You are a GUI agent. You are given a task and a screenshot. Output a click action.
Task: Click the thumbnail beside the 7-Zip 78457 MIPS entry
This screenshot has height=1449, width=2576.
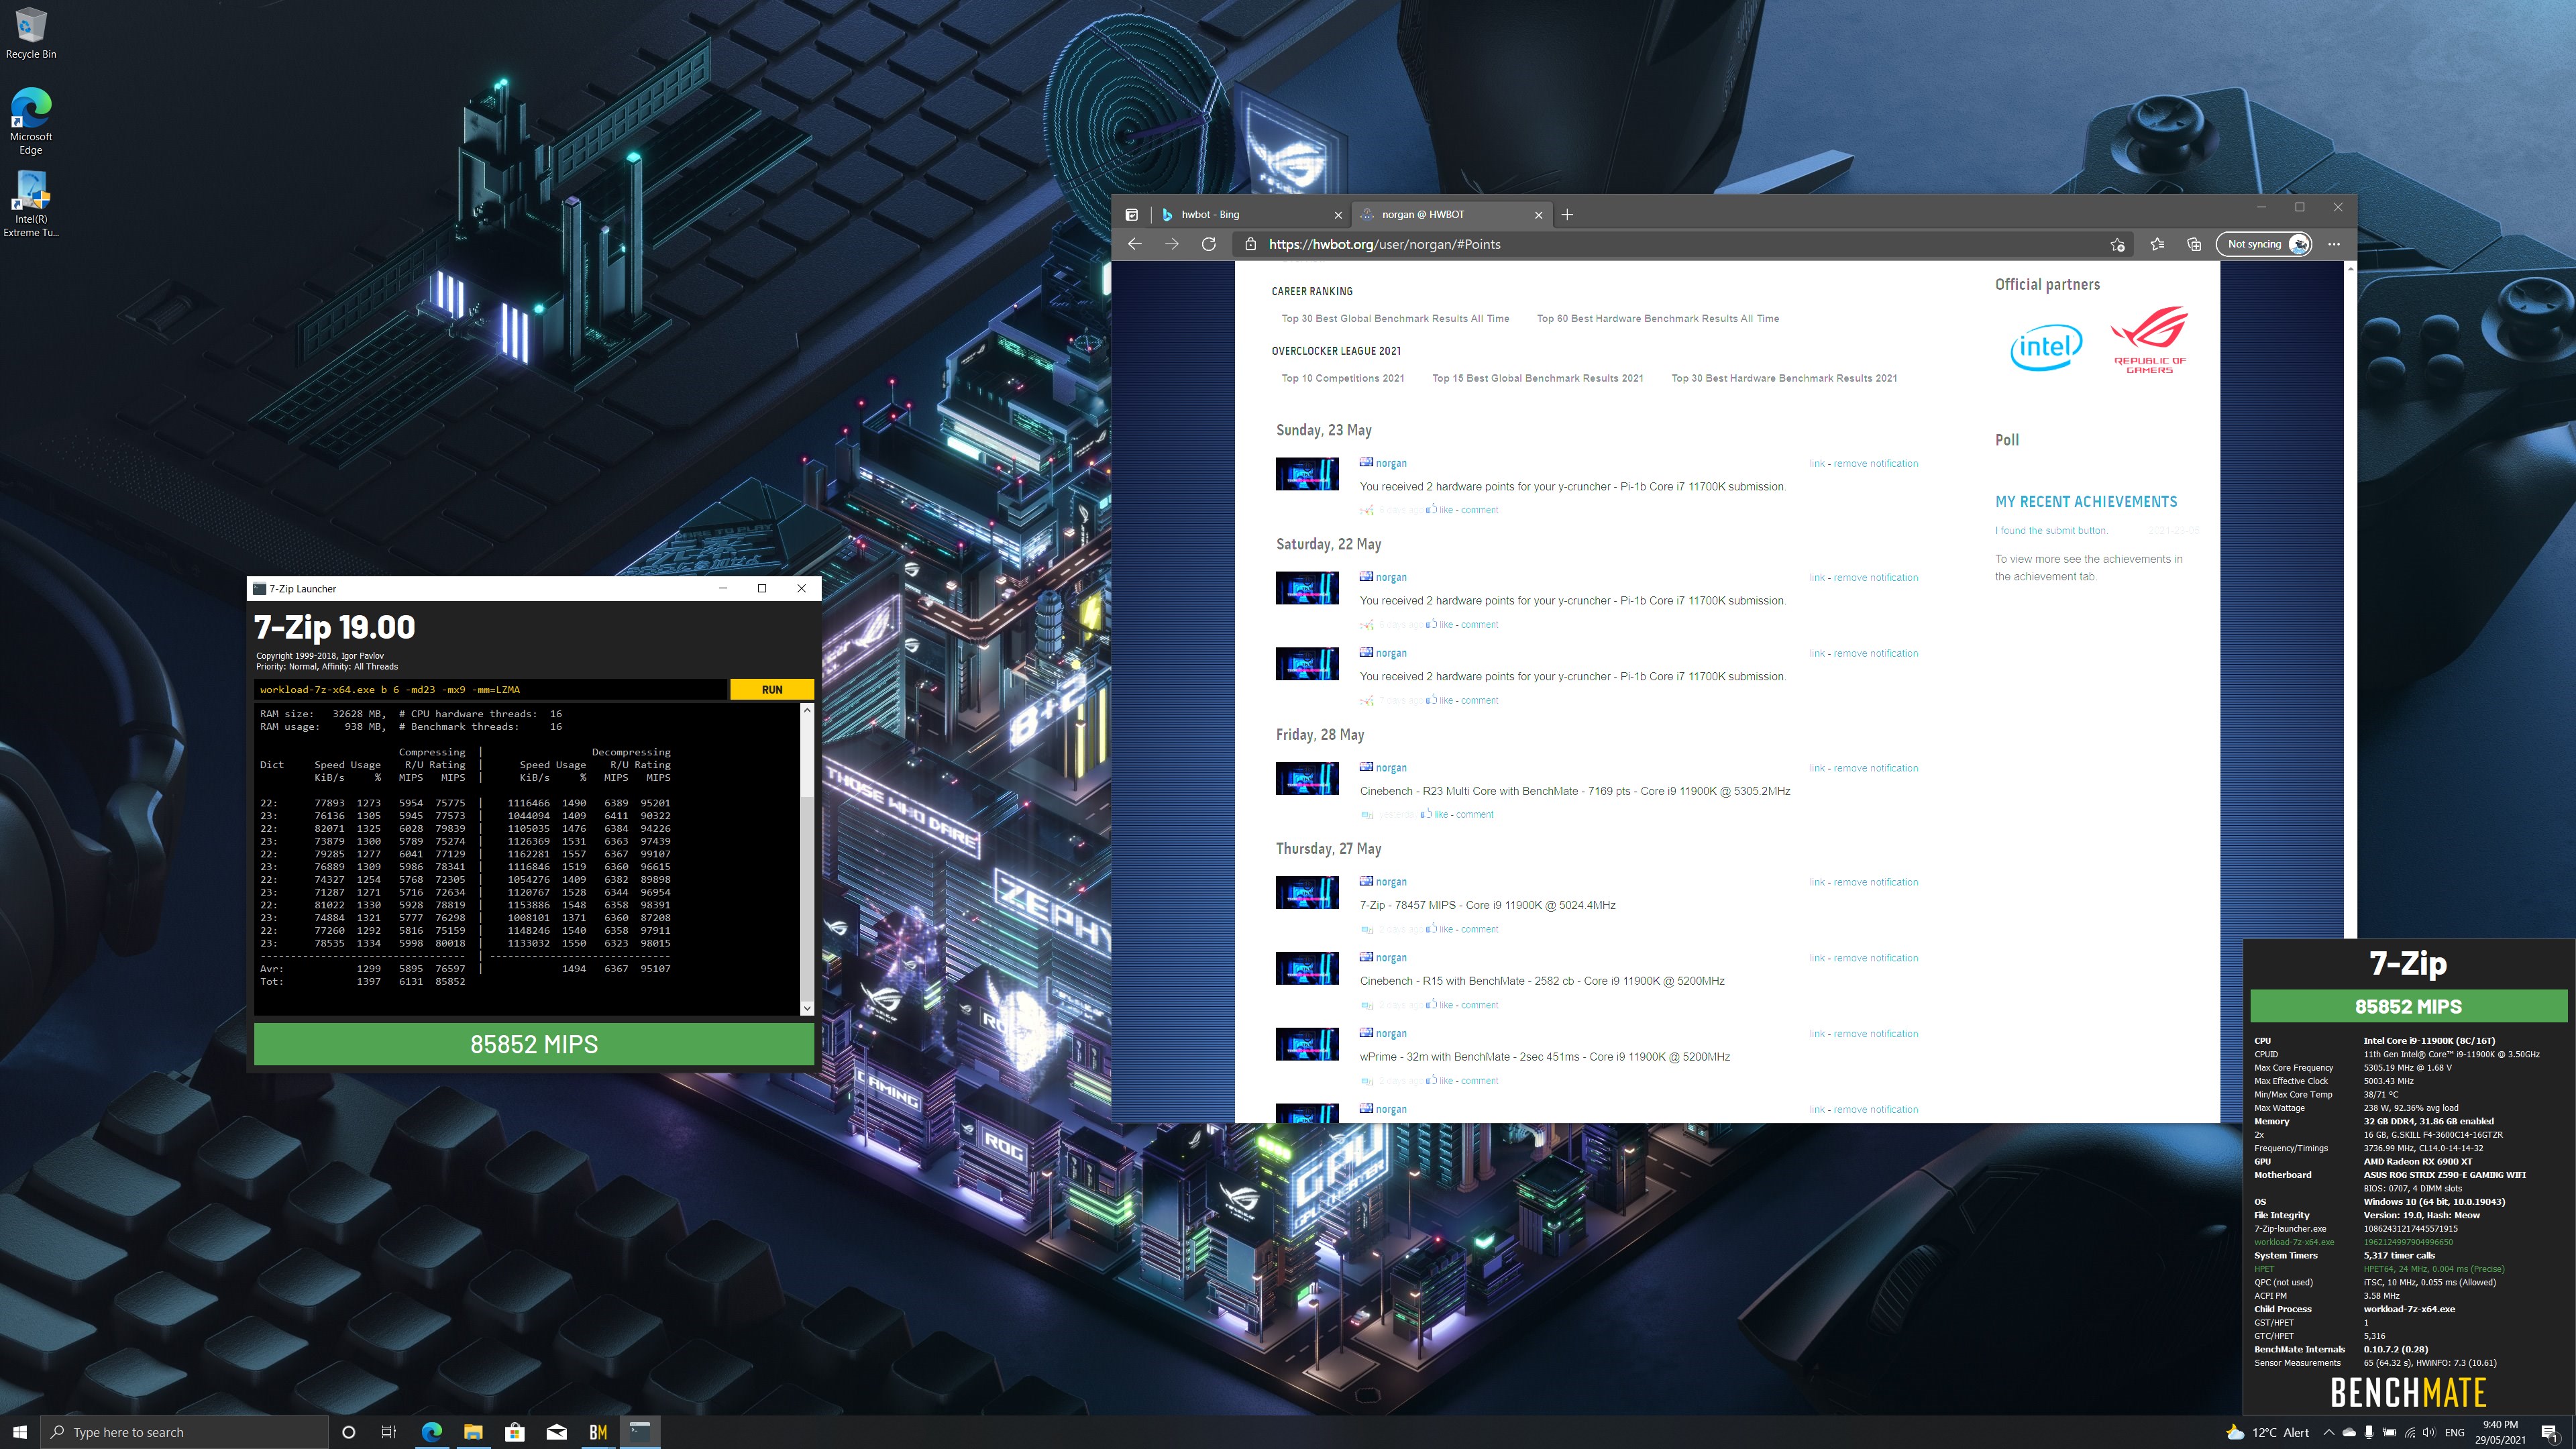1307,893
